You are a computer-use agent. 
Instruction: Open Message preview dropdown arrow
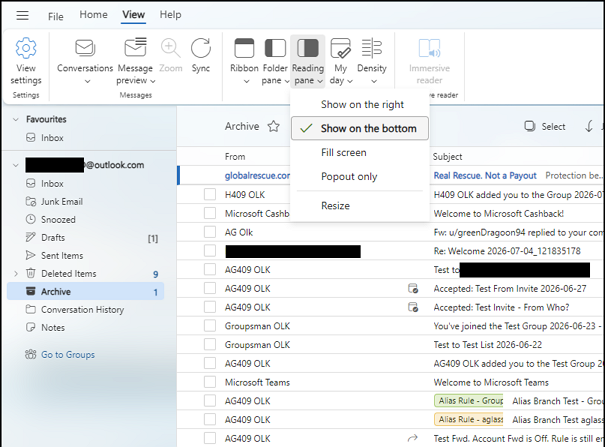click(x=153, y=81)
